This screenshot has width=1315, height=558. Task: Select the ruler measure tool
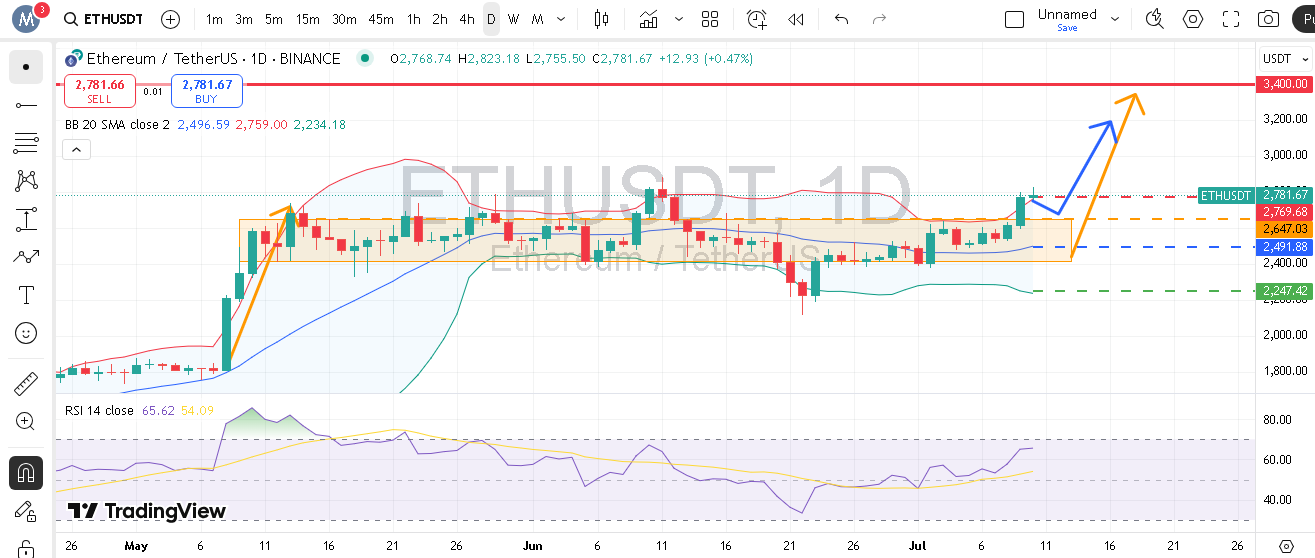(x=26, y=383)
